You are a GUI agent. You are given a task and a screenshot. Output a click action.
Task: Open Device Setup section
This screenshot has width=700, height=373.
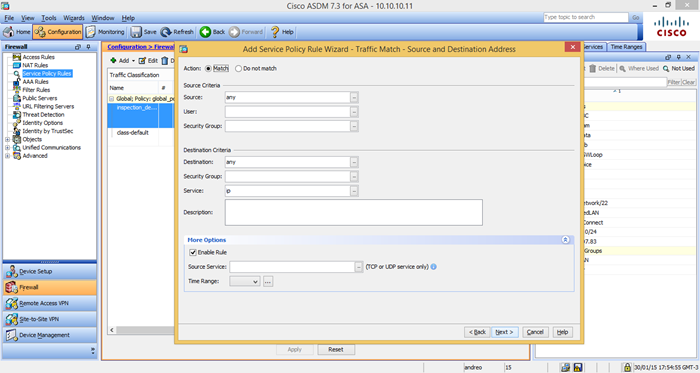50,271
